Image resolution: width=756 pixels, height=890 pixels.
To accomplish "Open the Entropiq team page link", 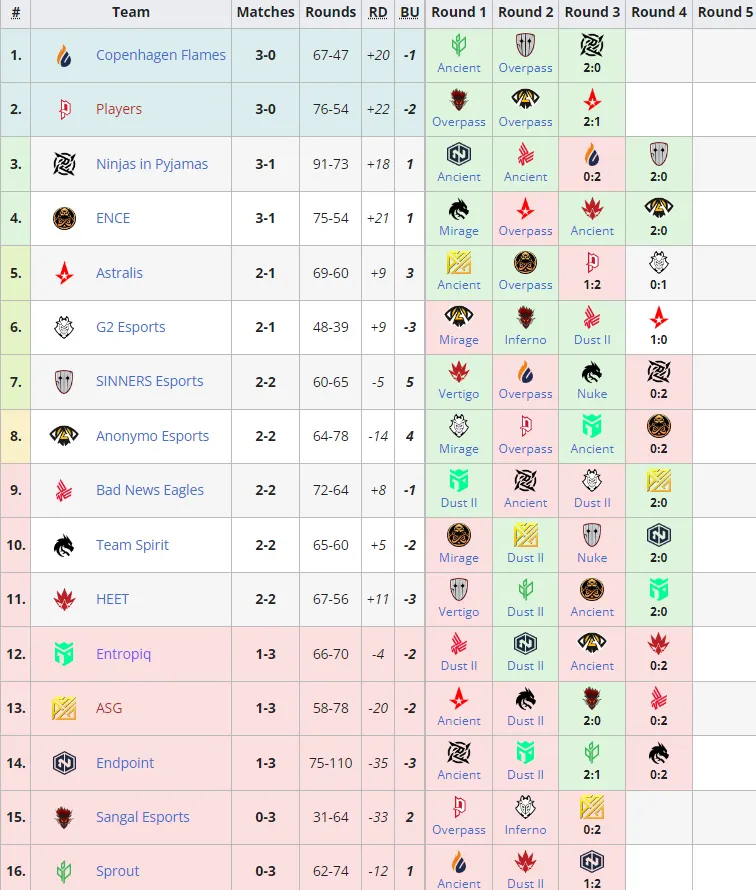I will [123, 654].
